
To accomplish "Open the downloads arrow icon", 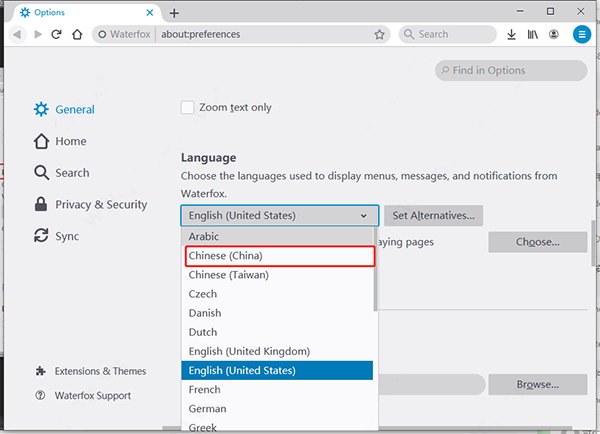I will (x=511, y=35).
